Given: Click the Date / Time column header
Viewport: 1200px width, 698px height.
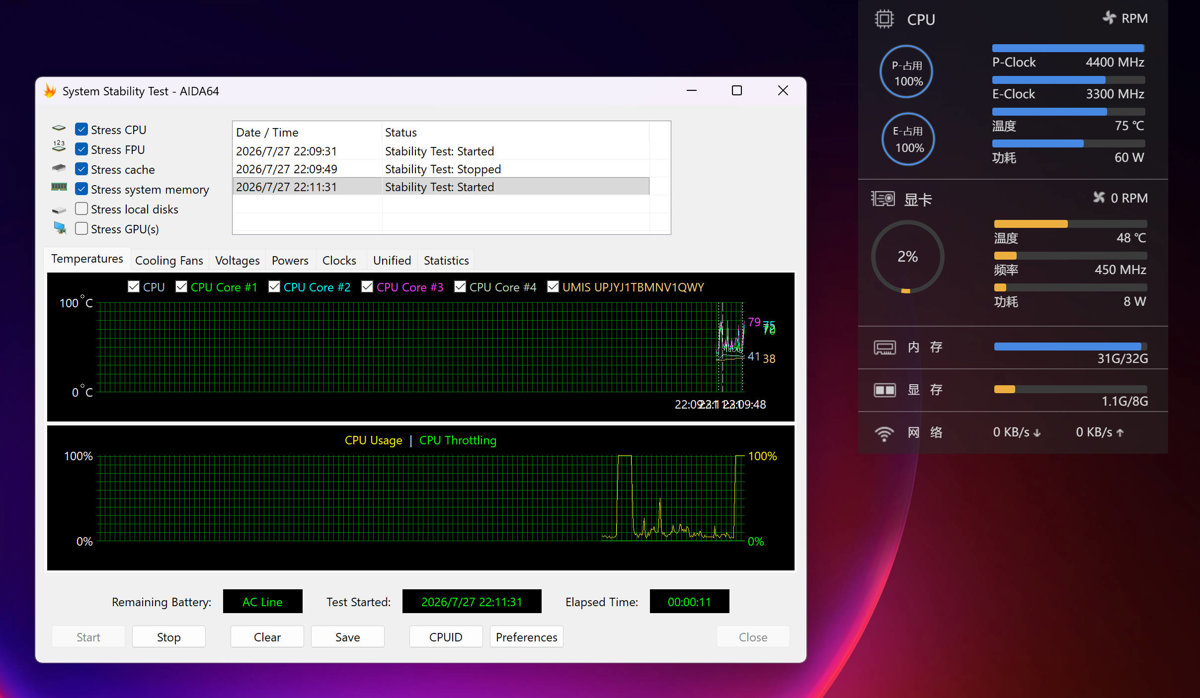Looking at the screenshot, I should pos(307,132).
